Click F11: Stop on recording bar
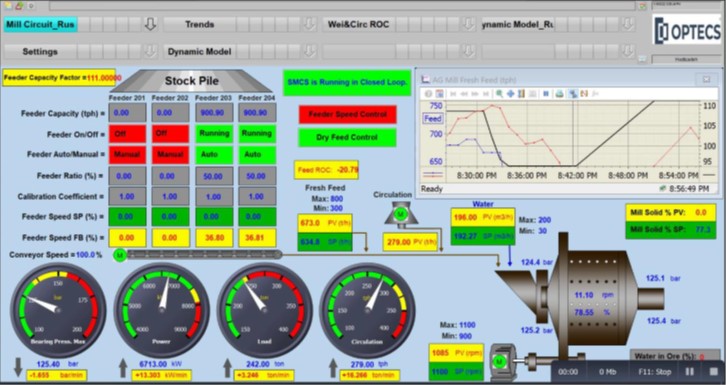 [x=655, y=372]
